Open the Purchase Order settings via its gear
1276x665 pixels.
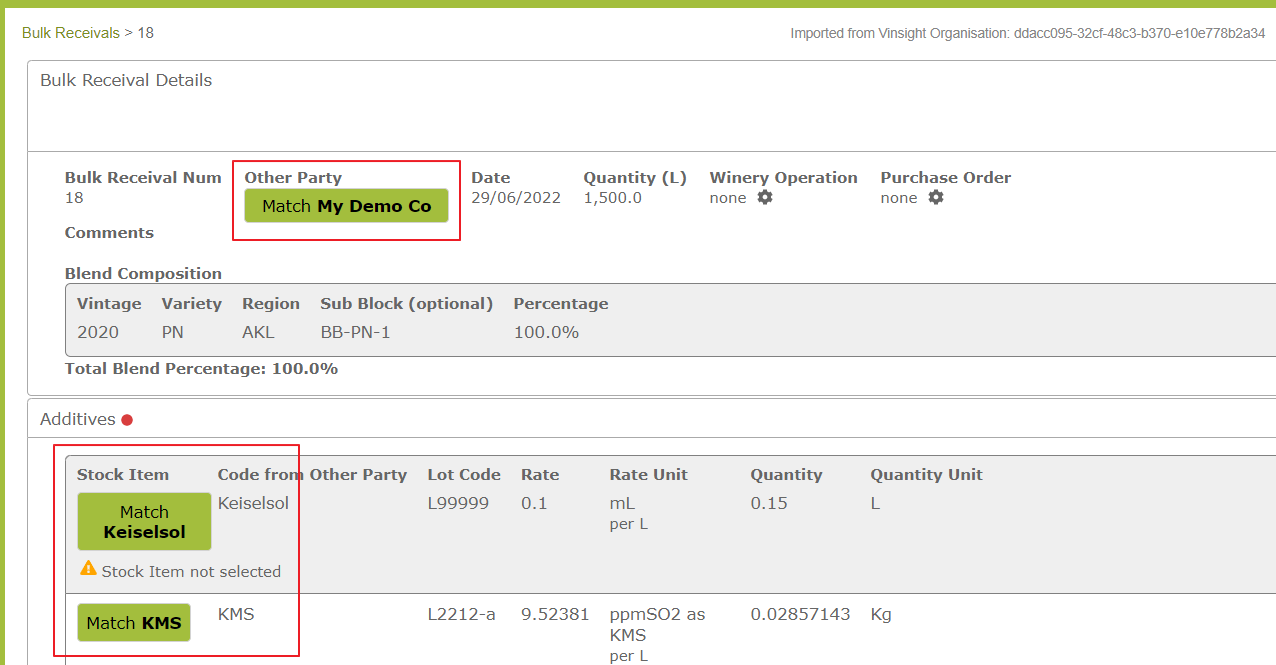(x=936, y=198)
